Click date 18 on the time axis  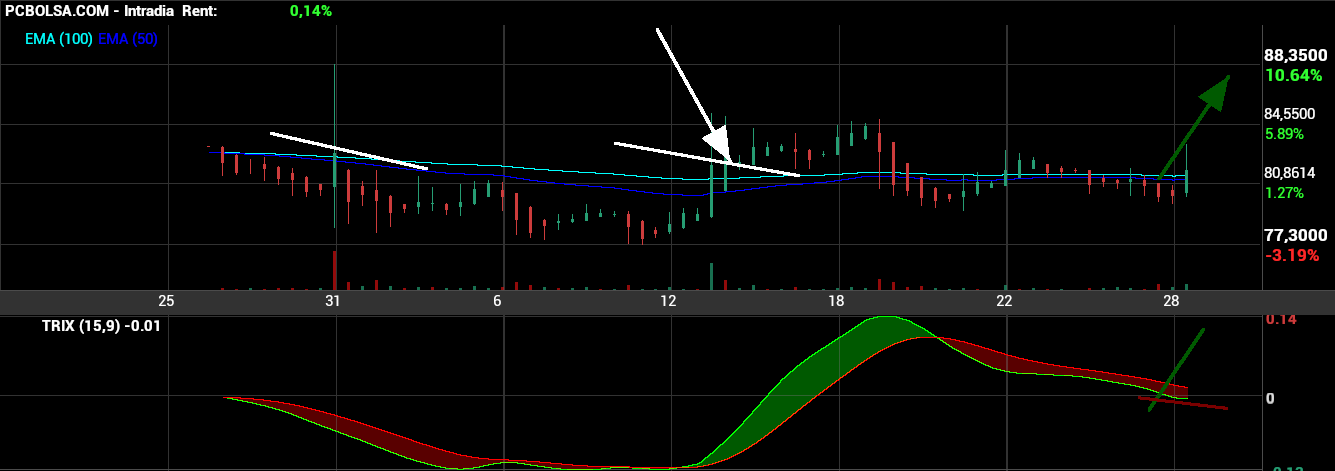click(836, 301)
